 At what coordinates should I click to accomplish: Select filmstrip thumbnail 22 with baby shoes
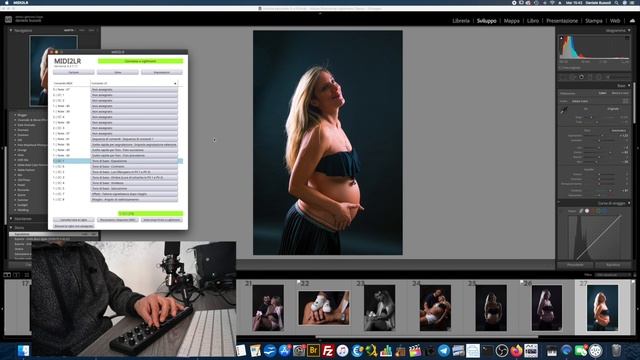324,308
